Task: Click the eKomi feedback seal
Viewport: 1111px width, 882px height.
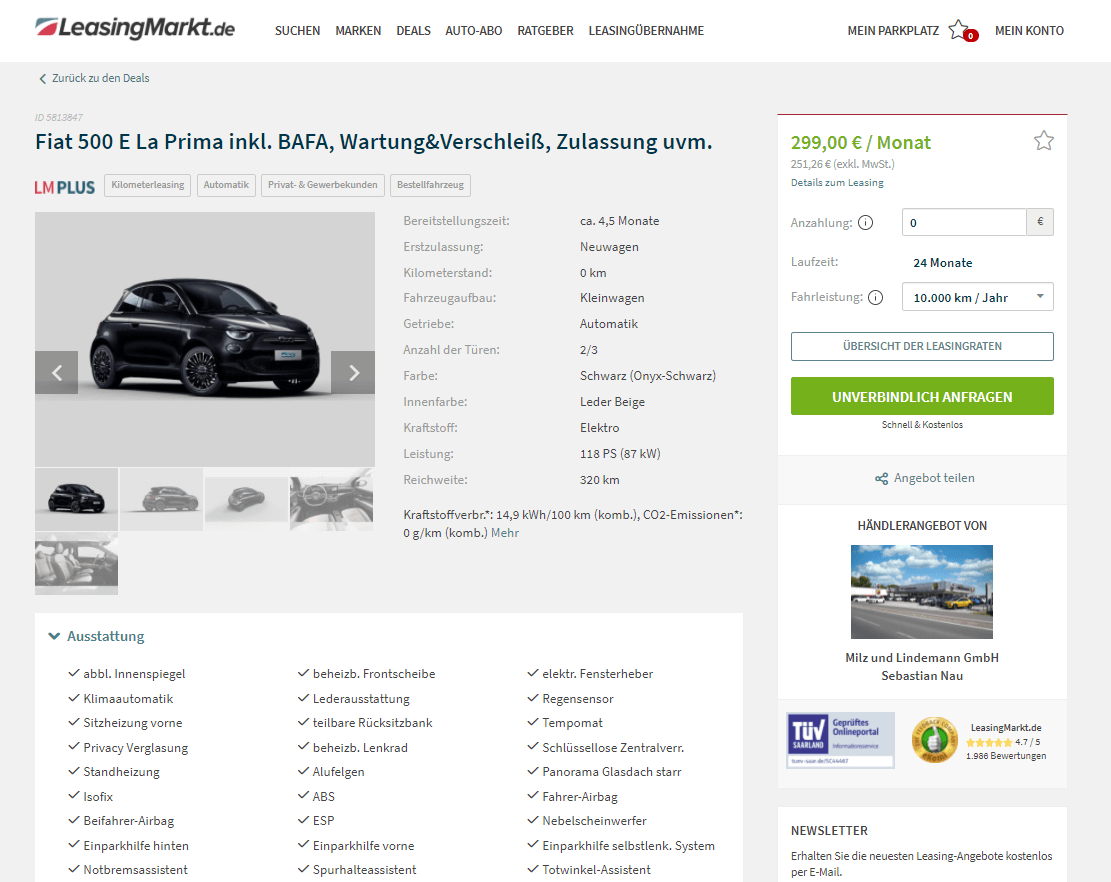Action: (x=933, y=740)
